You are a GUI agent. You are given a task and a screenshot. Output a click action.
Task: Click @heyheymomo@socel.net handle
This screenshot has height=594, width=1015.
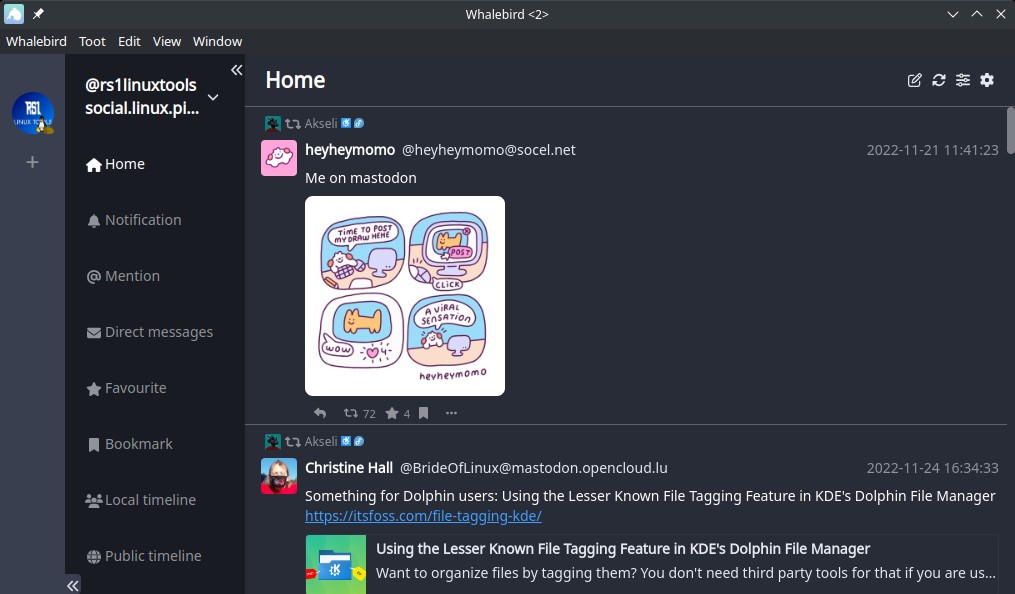click(489, 150)
